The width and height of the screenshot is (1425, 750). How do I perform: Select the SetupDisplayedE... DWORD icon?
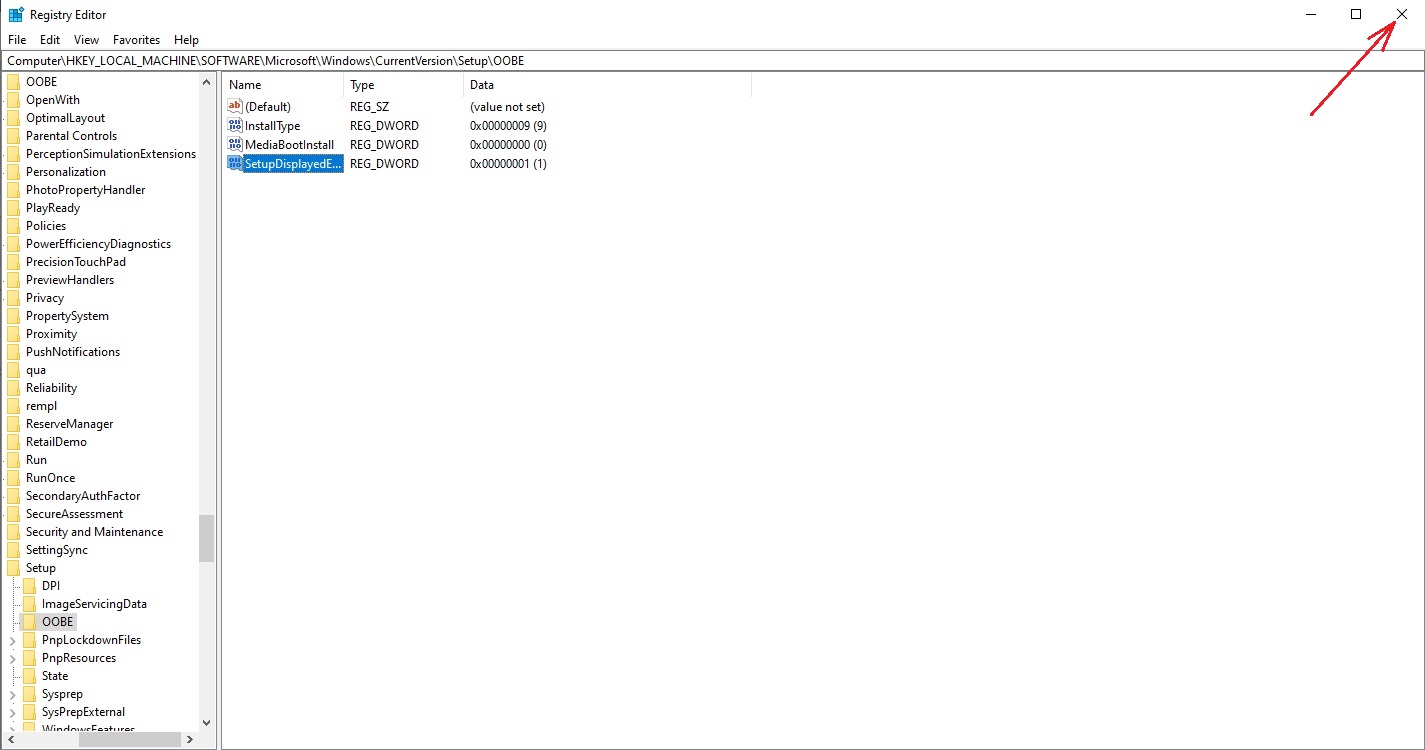(235, 163)
